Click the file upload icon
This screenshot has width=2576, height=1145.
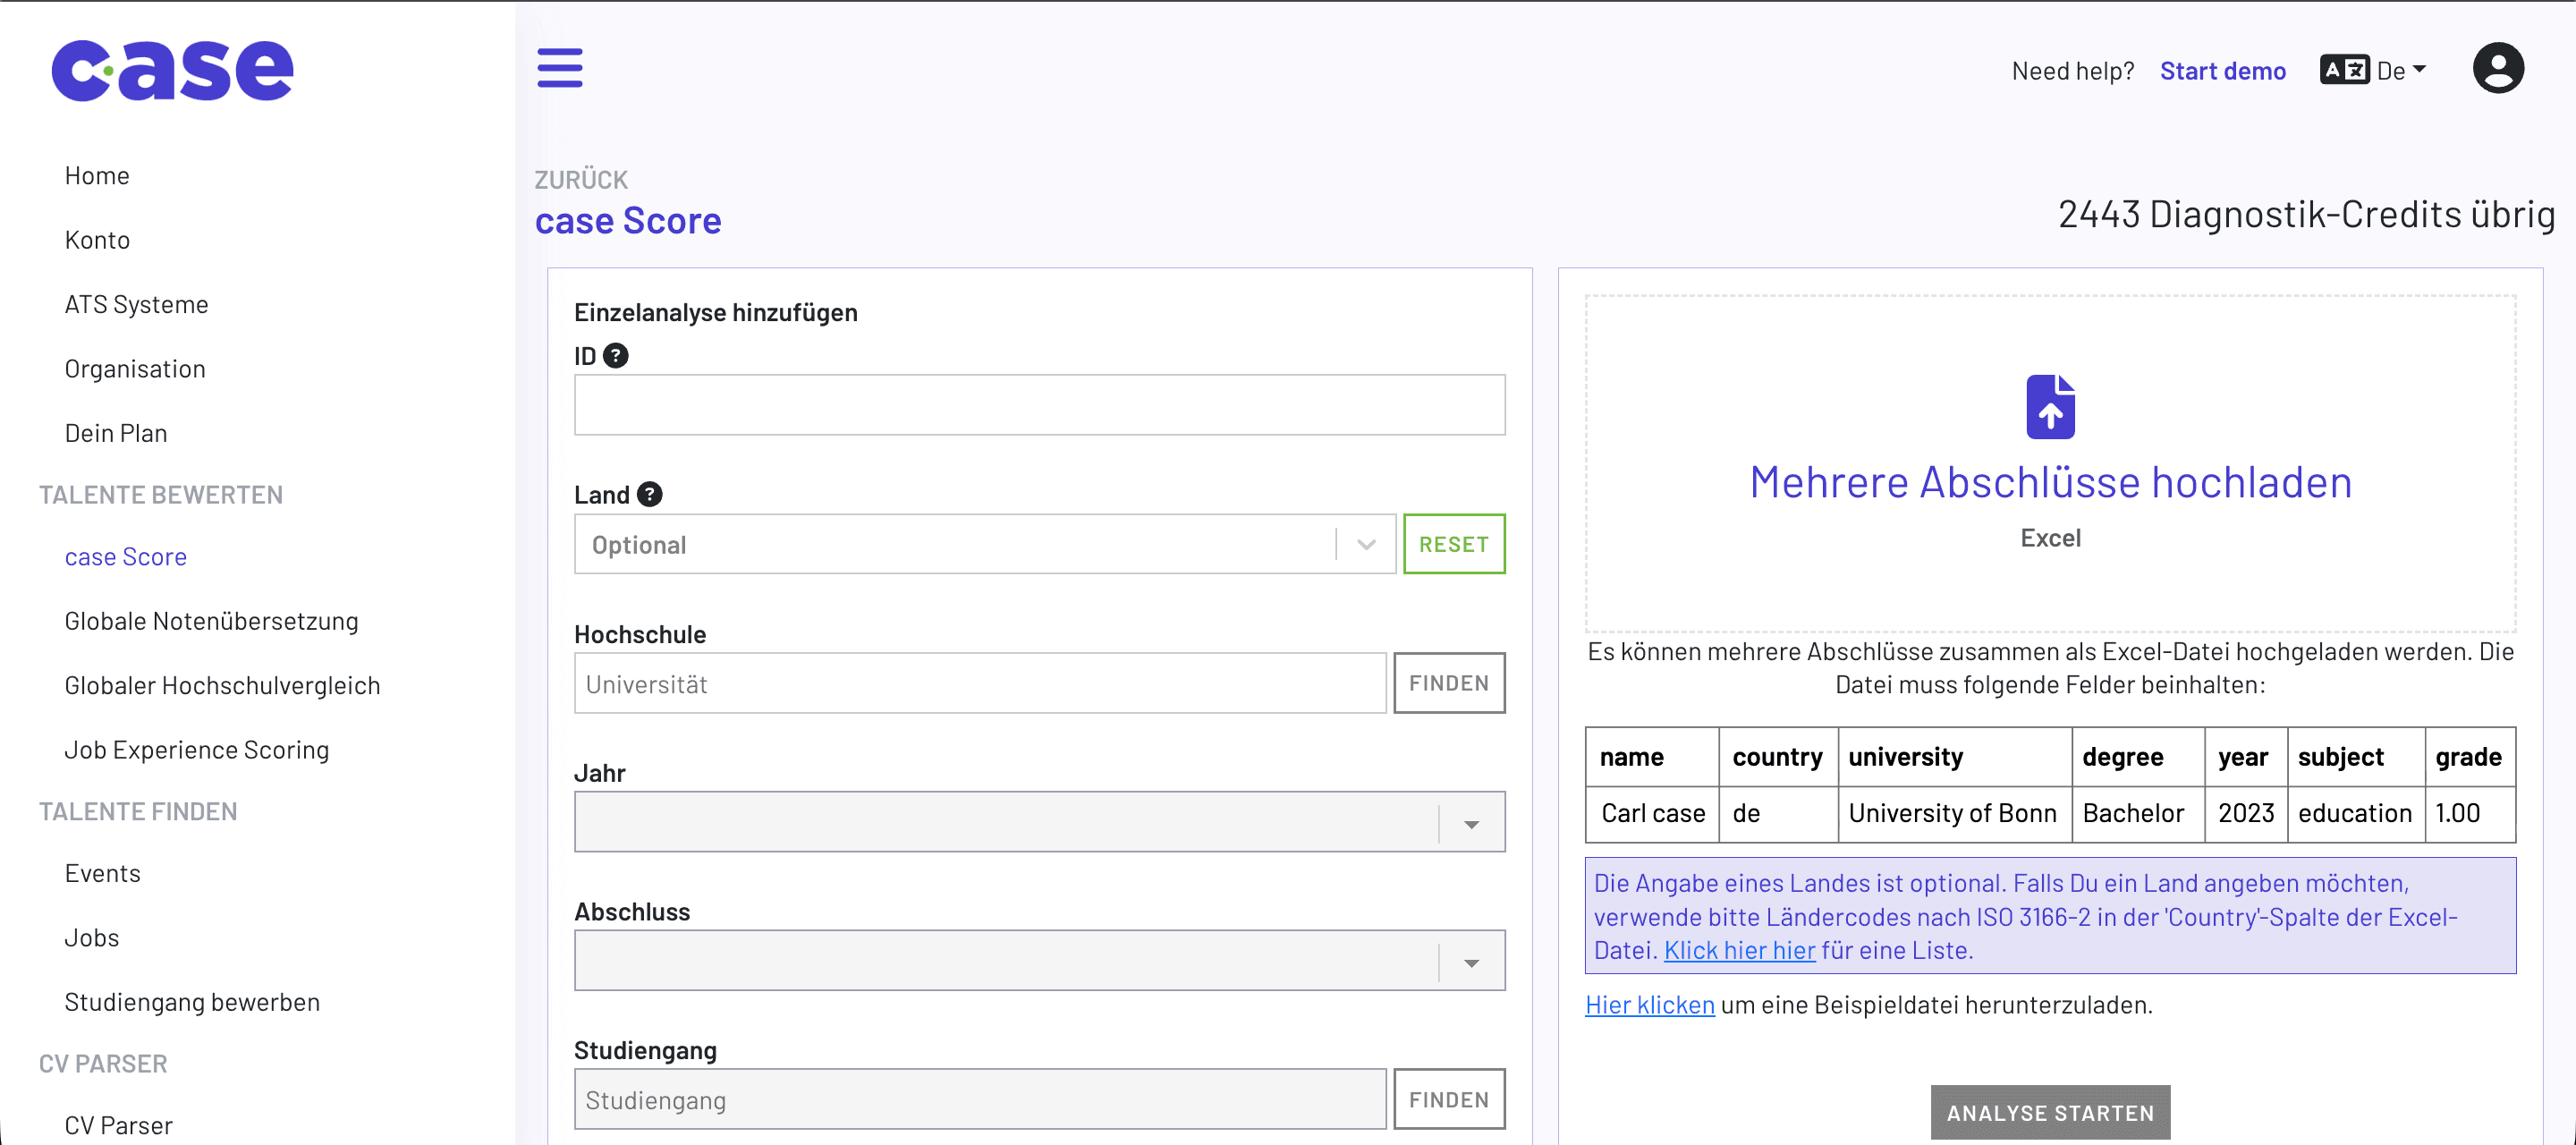(2050, 407)
